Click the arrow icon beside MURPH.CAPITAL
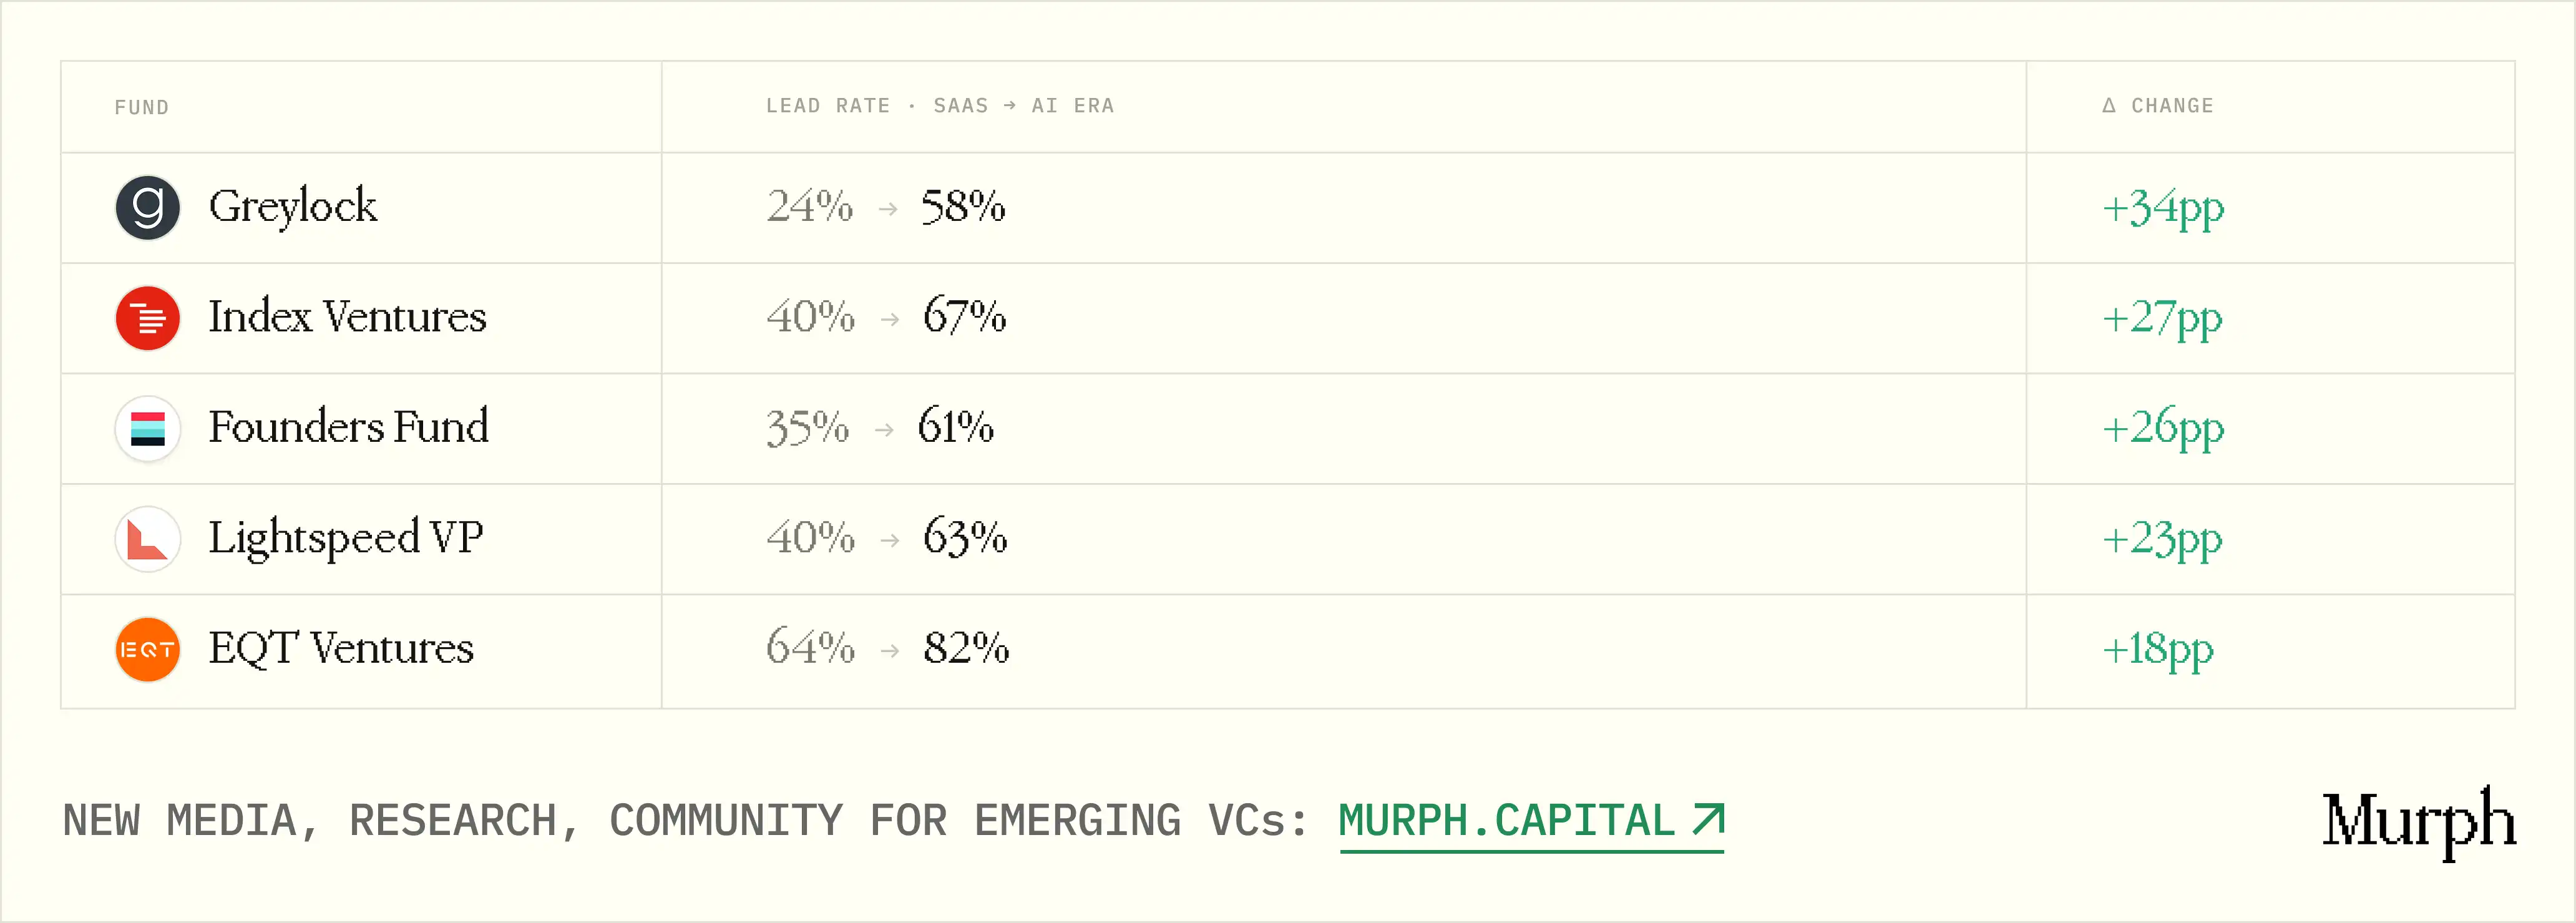 [x=1709, y=819]
